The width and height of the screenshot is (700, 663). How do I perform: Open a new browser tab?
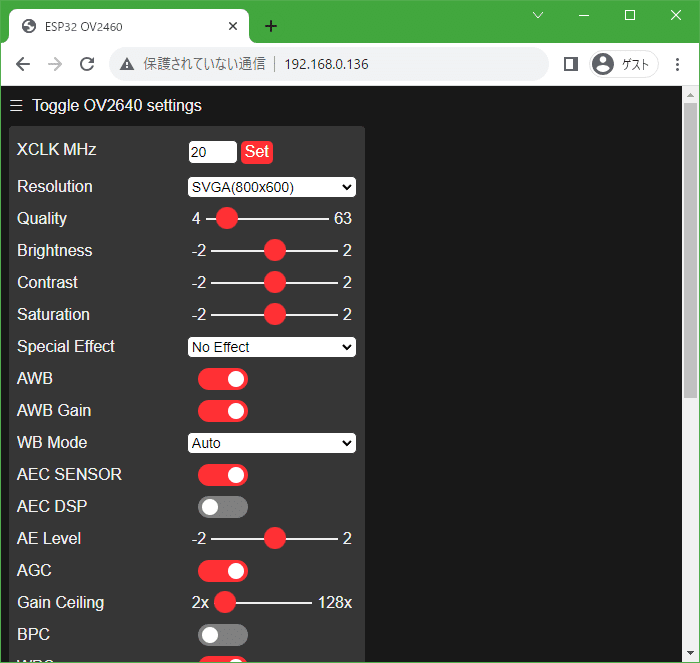coord(271,26)
